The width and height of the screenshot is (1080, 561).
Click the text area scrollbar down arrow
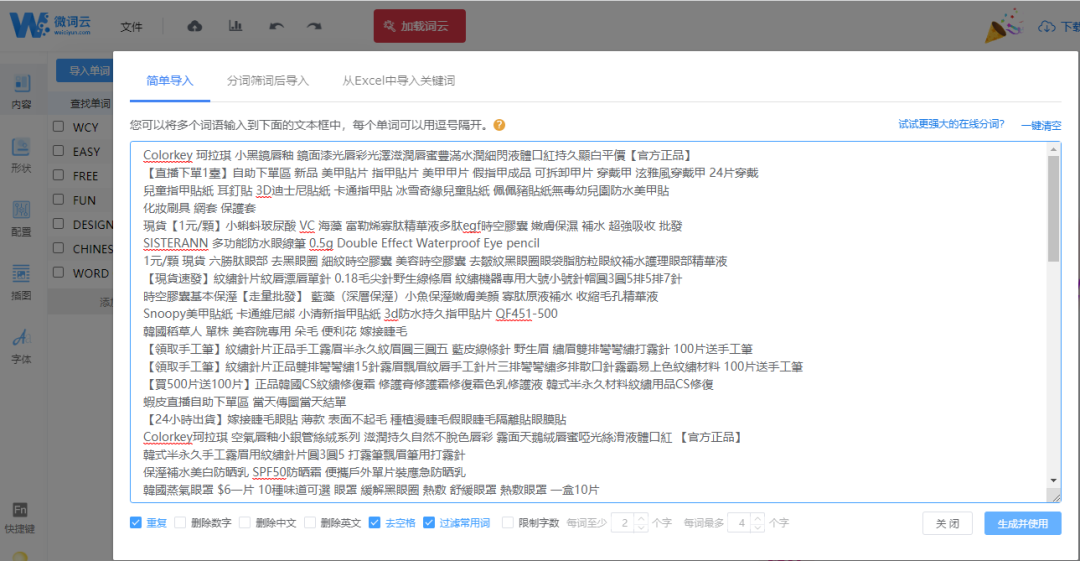tap(1054, 480)
